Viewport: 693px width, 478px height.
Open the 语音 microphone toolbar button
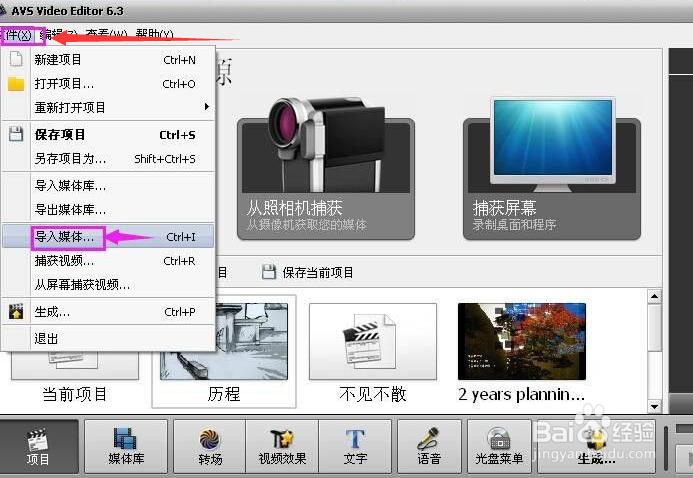[429, 447]
